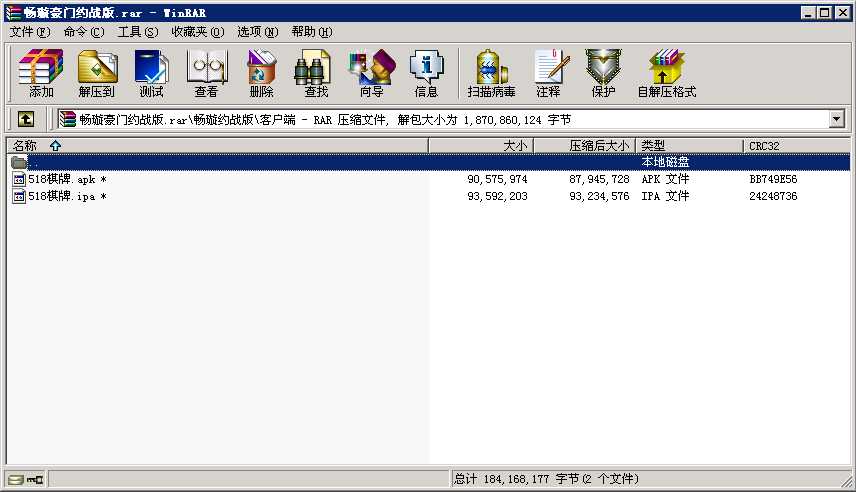The width and height of the screenshot is (856, 492).
Task: Click the key password icon in status bar
Action: point(35,479)
